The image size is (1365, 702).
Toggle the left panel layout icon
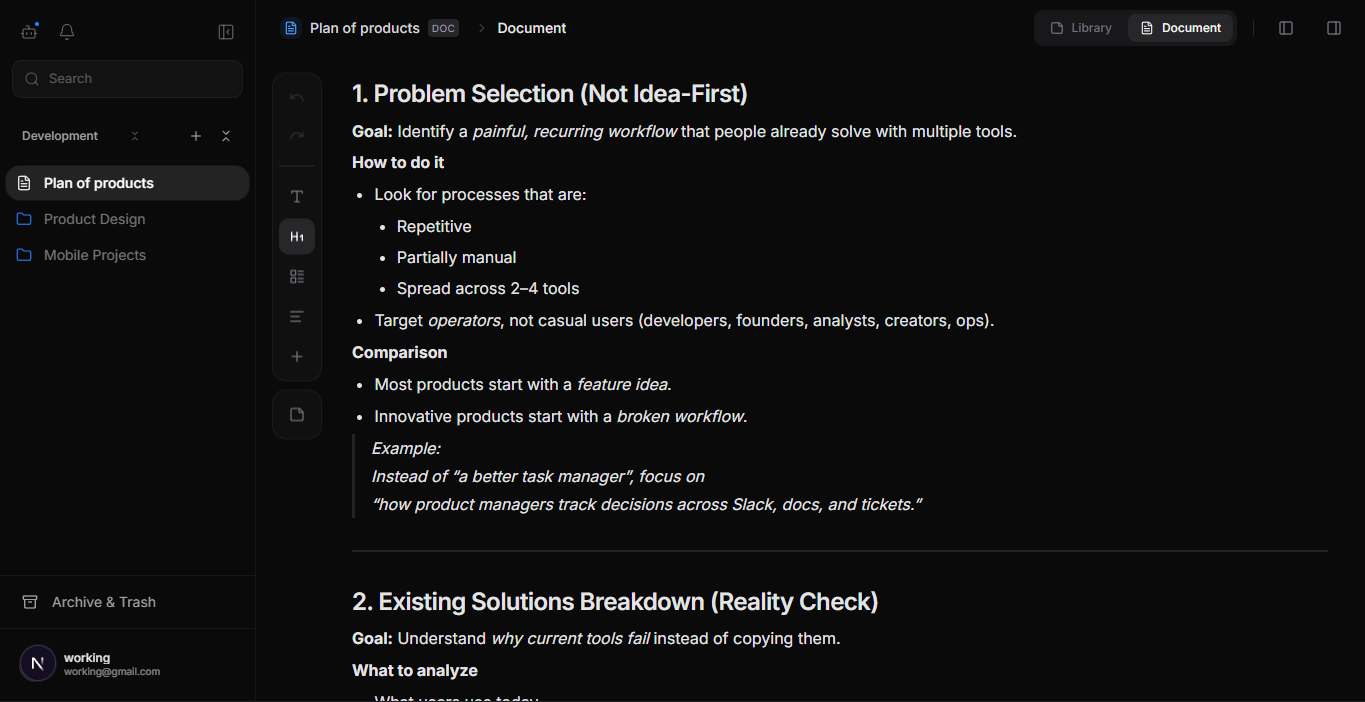click(1286, 27)
